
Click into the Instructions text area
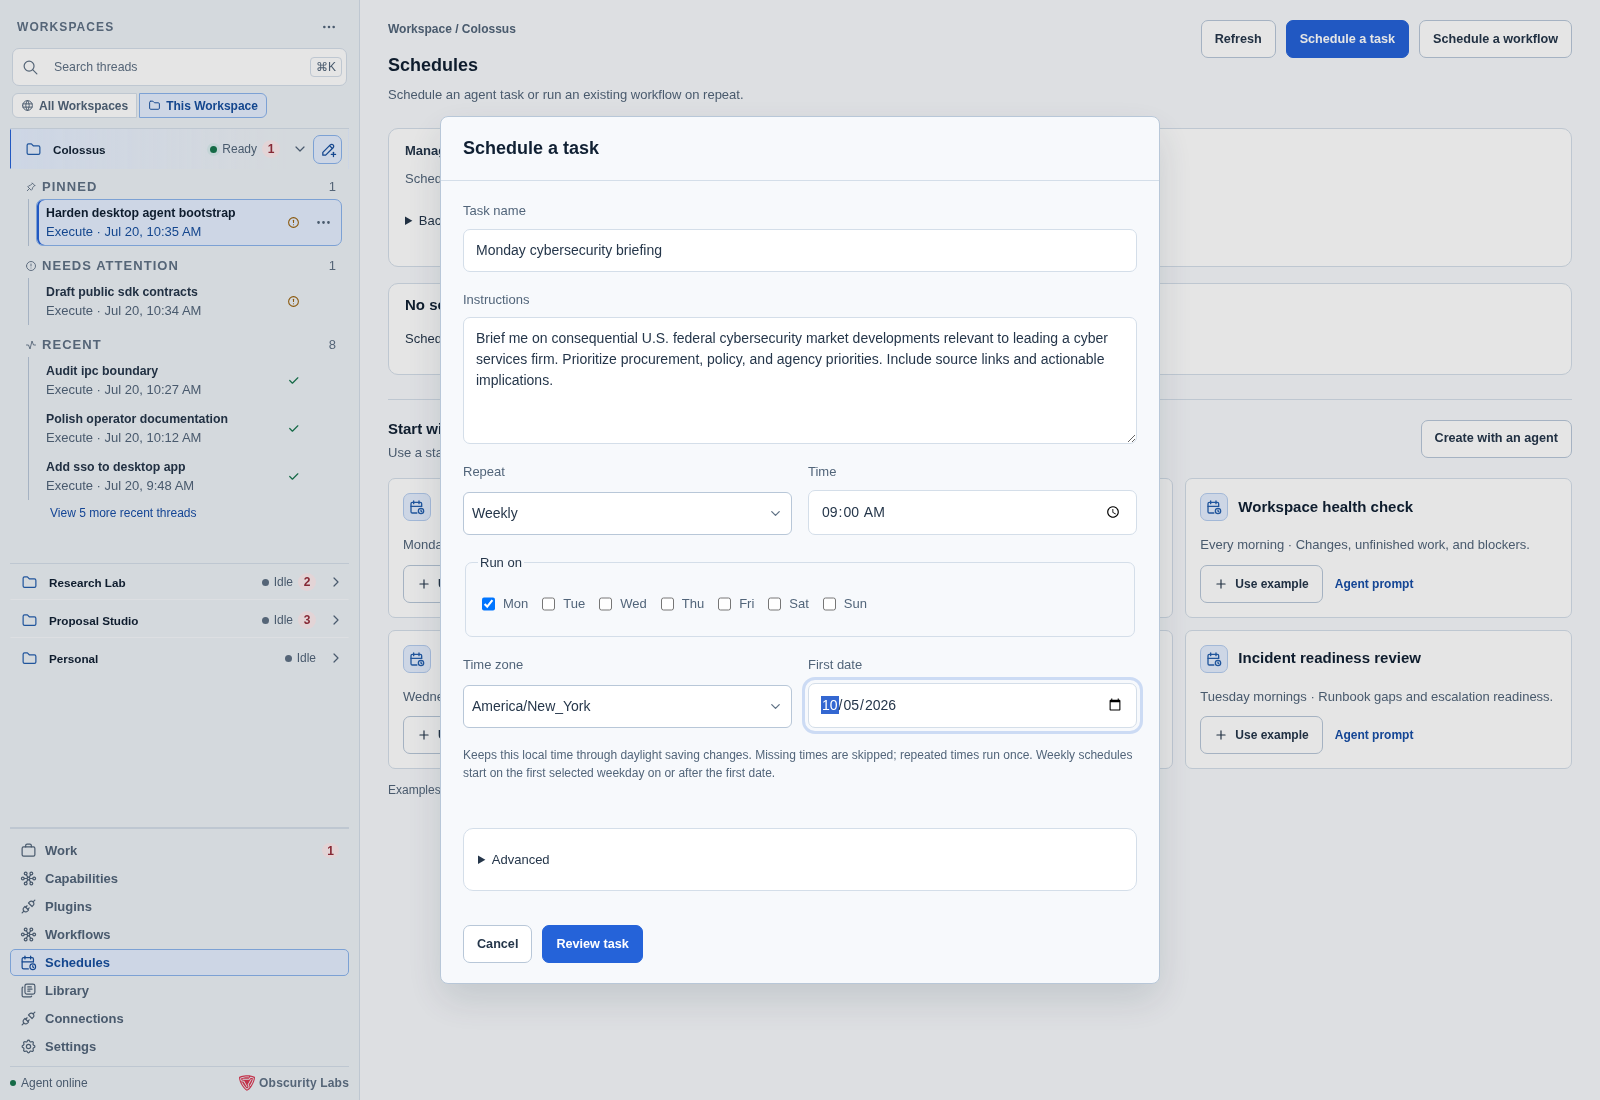point(800,380)
